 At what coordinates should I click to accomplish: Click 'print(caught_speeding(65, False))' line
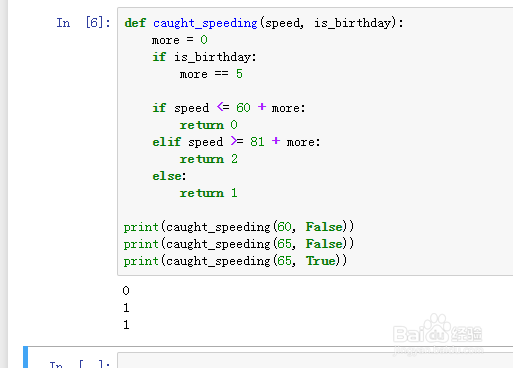click(239, 244)
